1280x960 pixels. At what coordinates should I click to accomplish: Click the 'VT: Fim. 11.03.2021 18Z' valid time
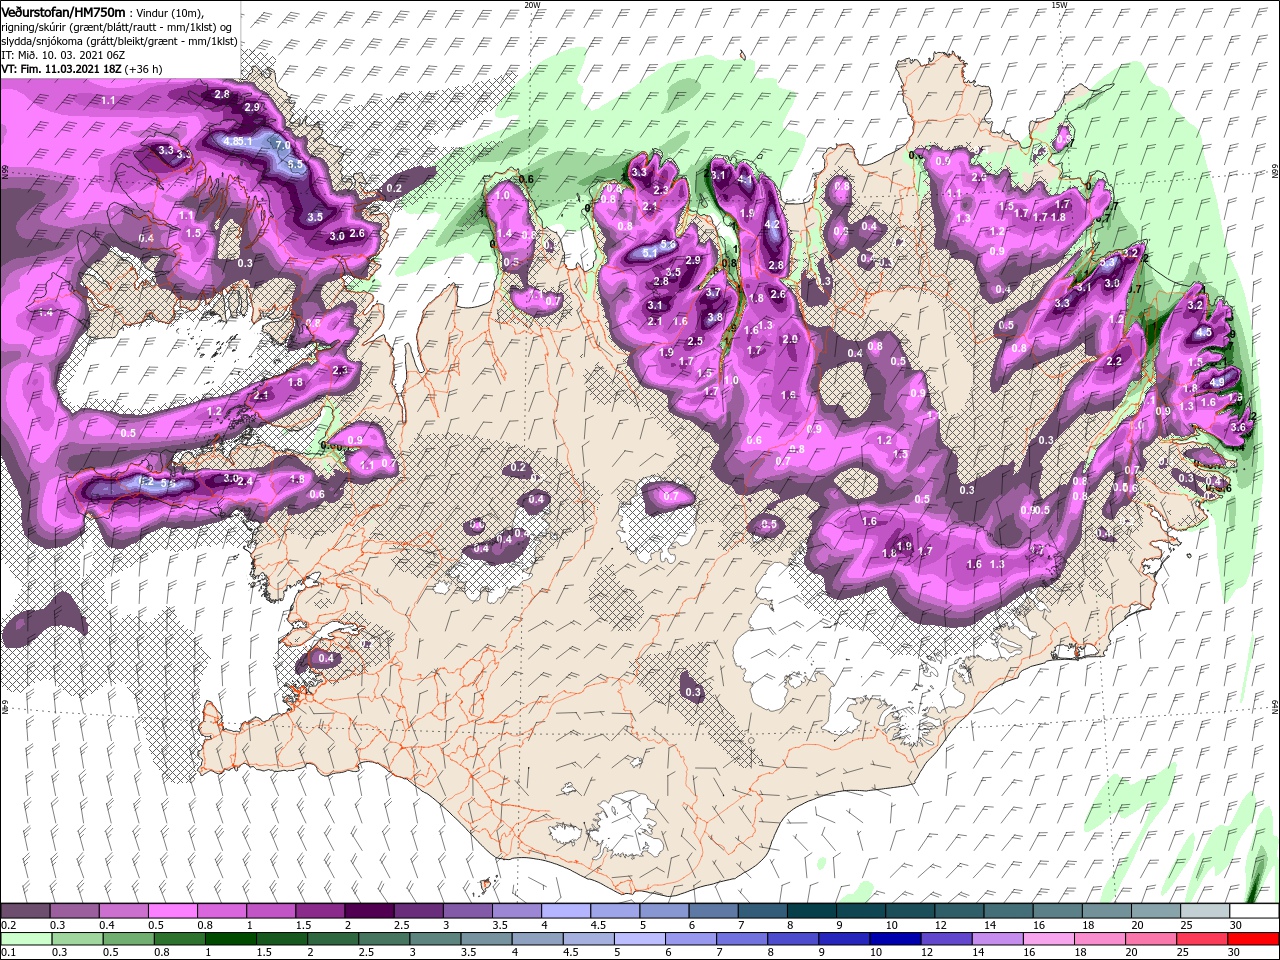click(x=62, y=69)
